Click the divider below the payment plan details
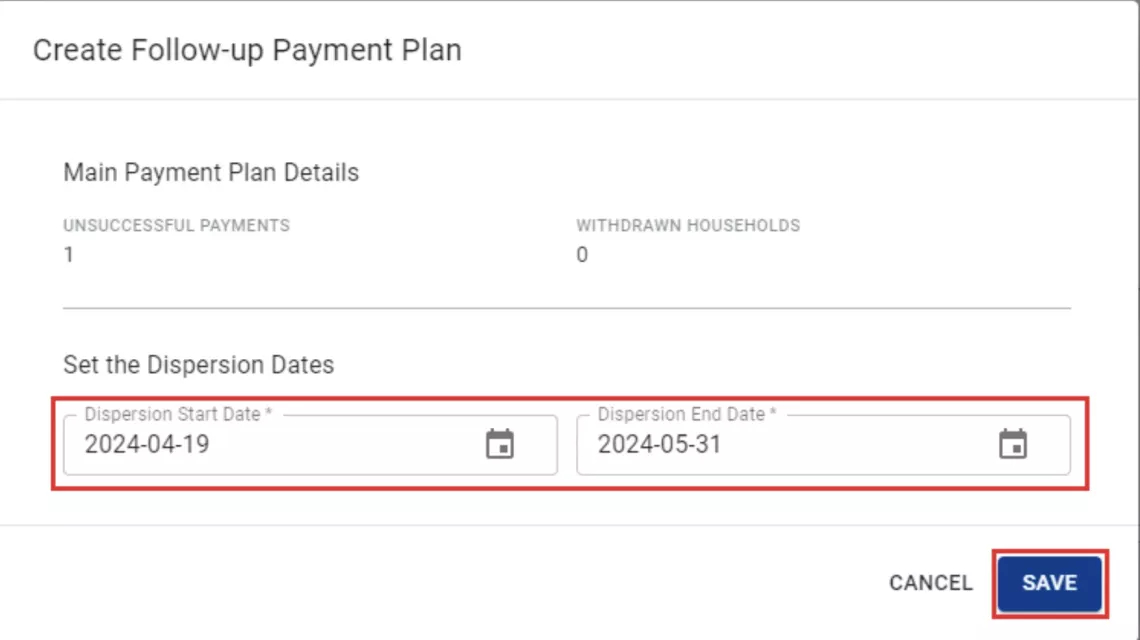Image resolution: width=1140 pixels, height=640 pixels. coord(567,308)
